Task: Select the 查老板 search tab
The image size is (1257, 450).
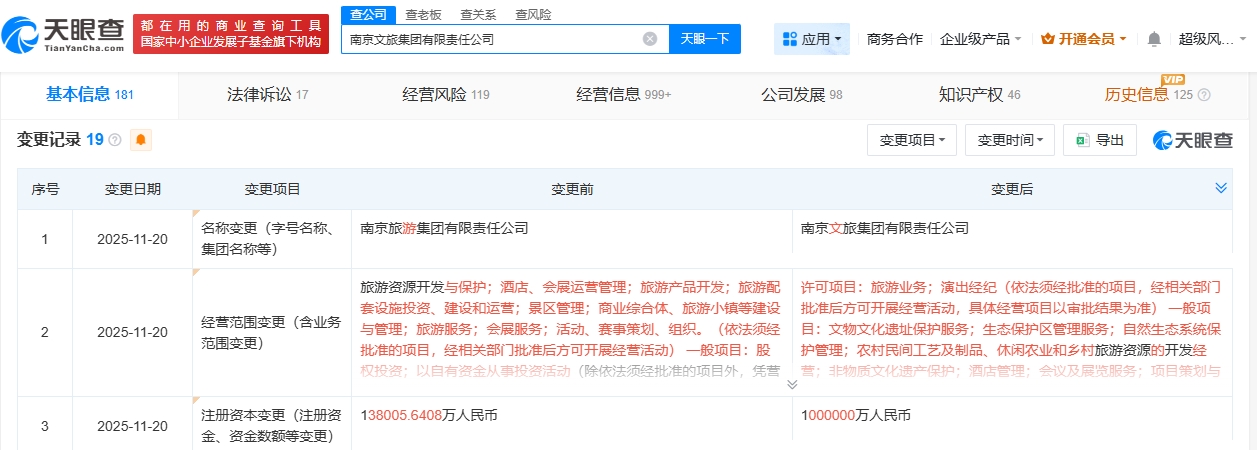Action: (424, 14)
